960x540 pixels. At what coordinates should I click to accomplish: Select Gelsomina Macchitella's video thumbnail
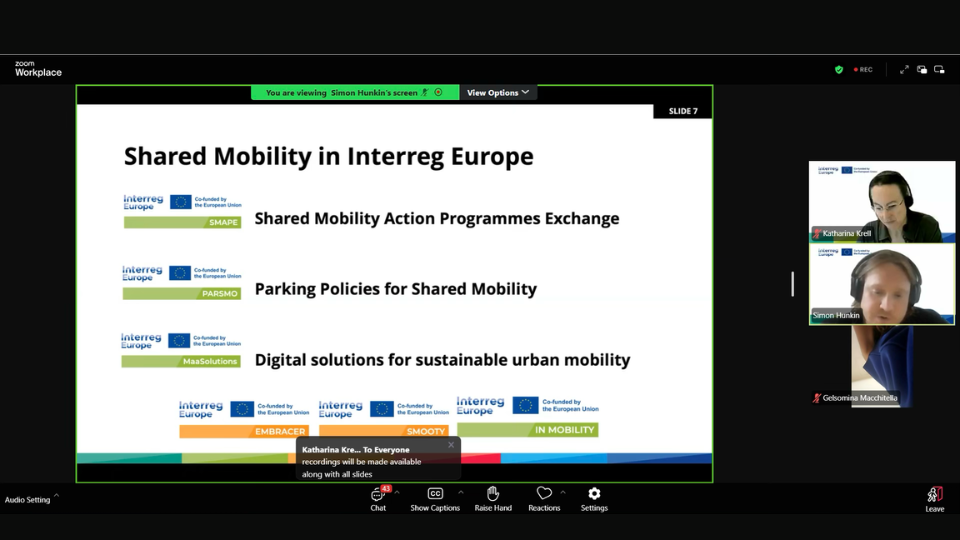(881, 366)
